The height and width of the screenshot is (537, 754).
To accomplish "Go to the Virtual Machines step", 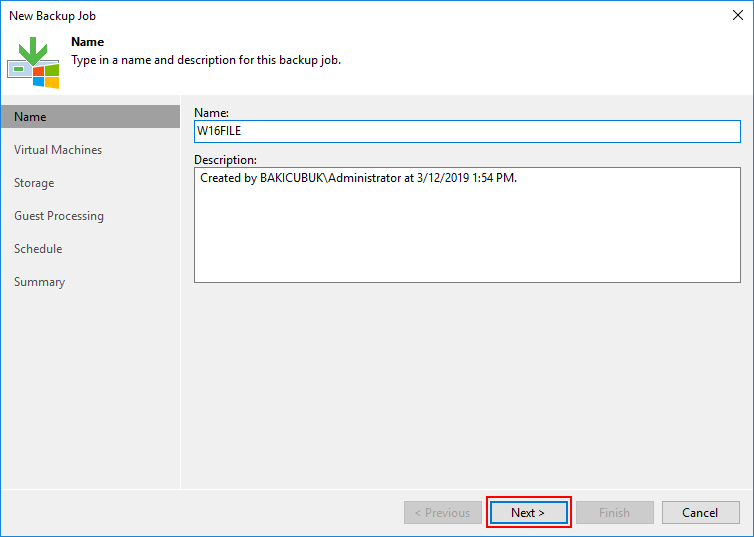I will coord(58,150).
